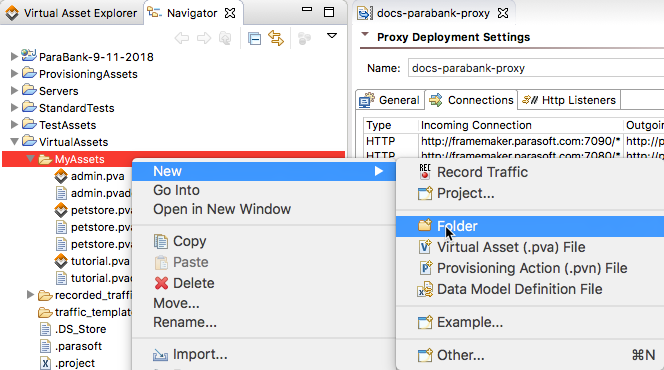Choose Provisioning Action (.pvn) File

(532, 268)
